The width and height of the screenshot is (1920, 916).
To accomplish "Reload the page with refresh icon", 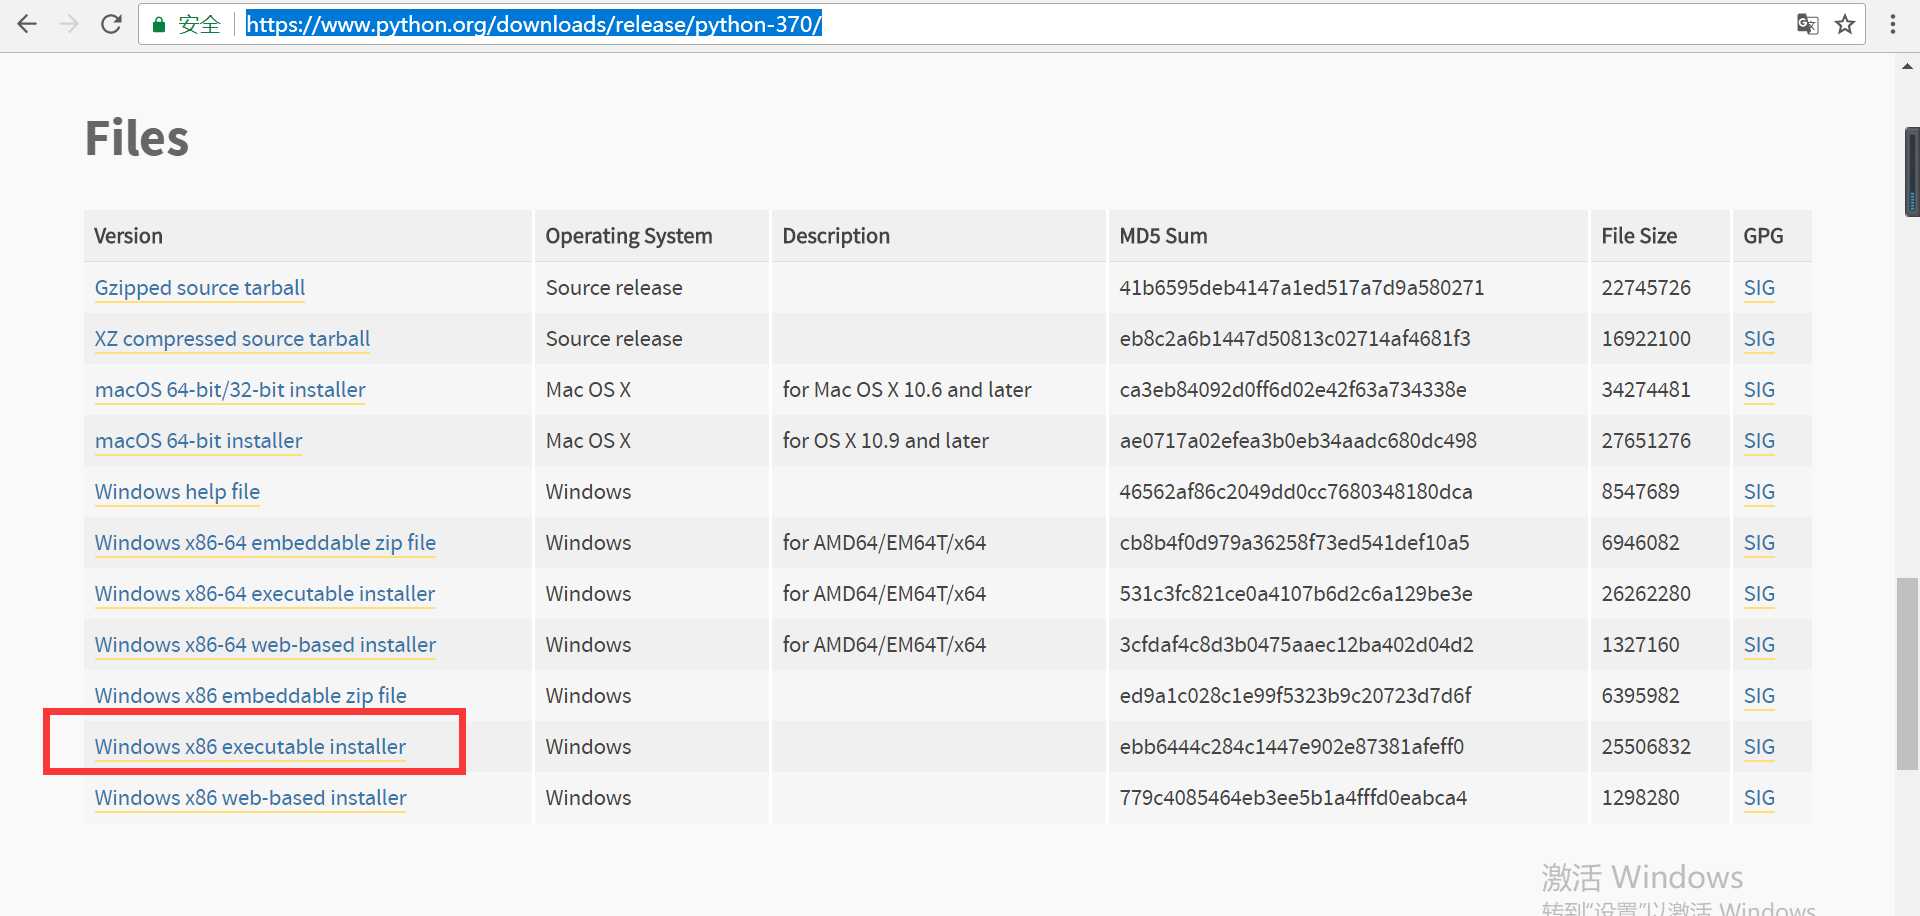I will click(111, 24).
